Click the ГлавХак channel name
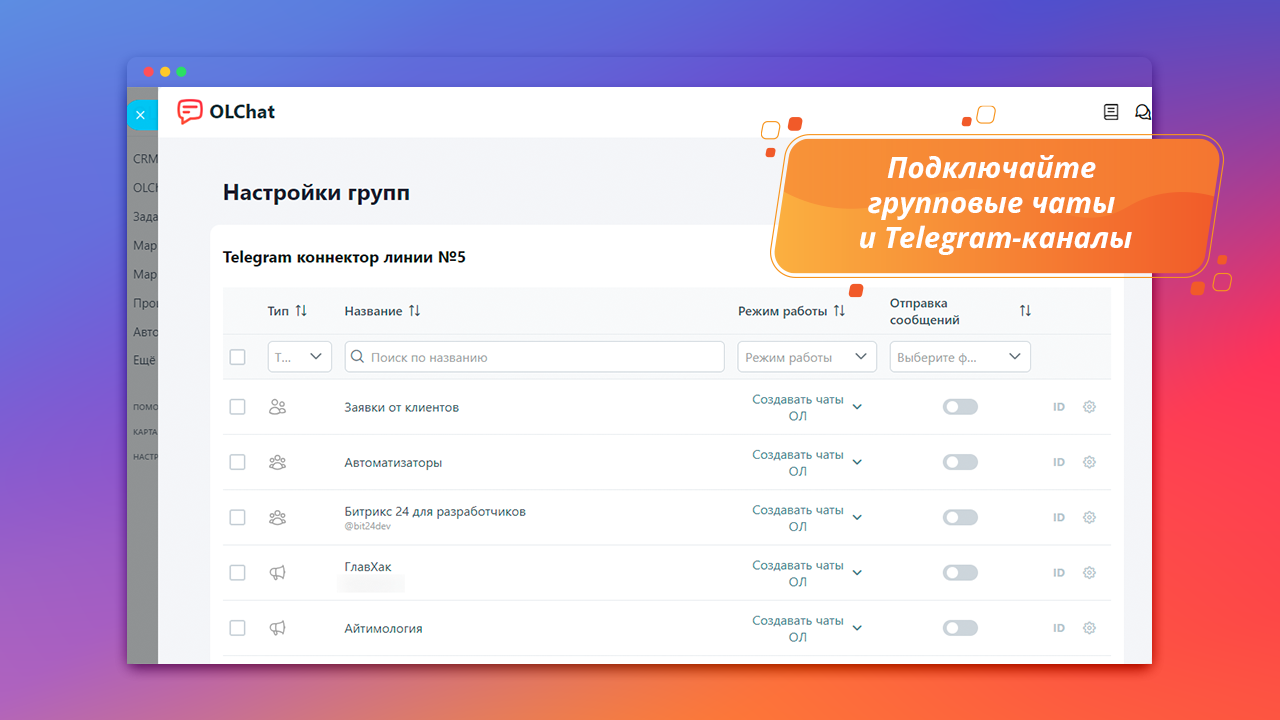The image size is (1280, 720). pyautogui.click(x=368, y=567)
